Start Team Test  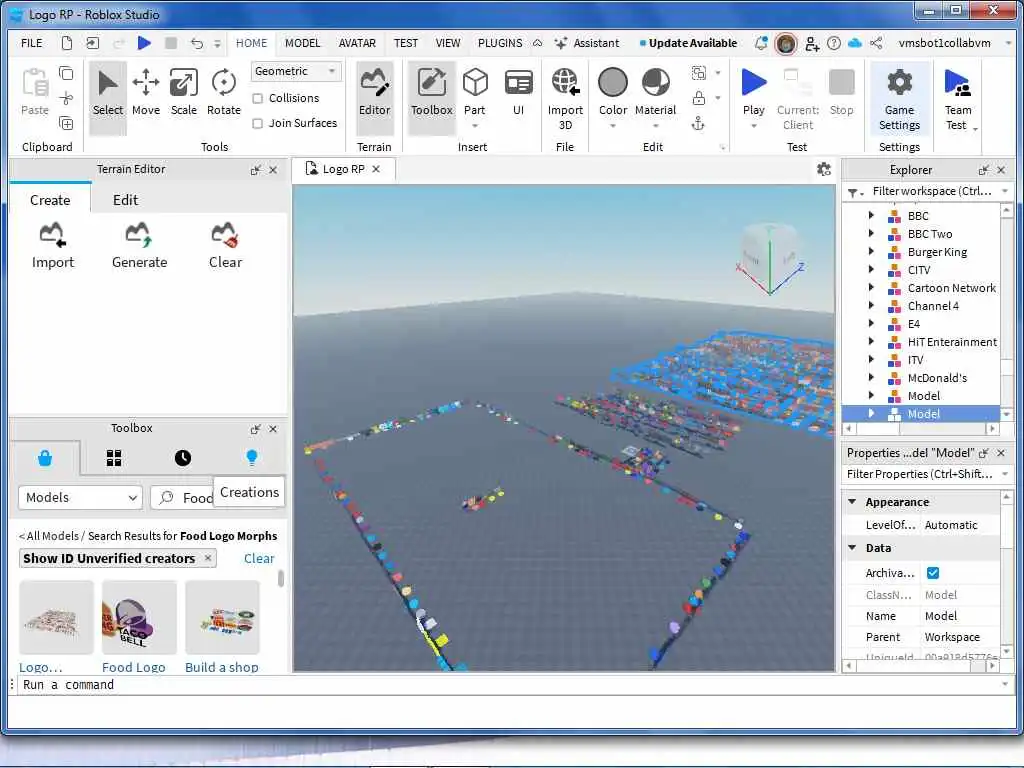click(958, 99)
